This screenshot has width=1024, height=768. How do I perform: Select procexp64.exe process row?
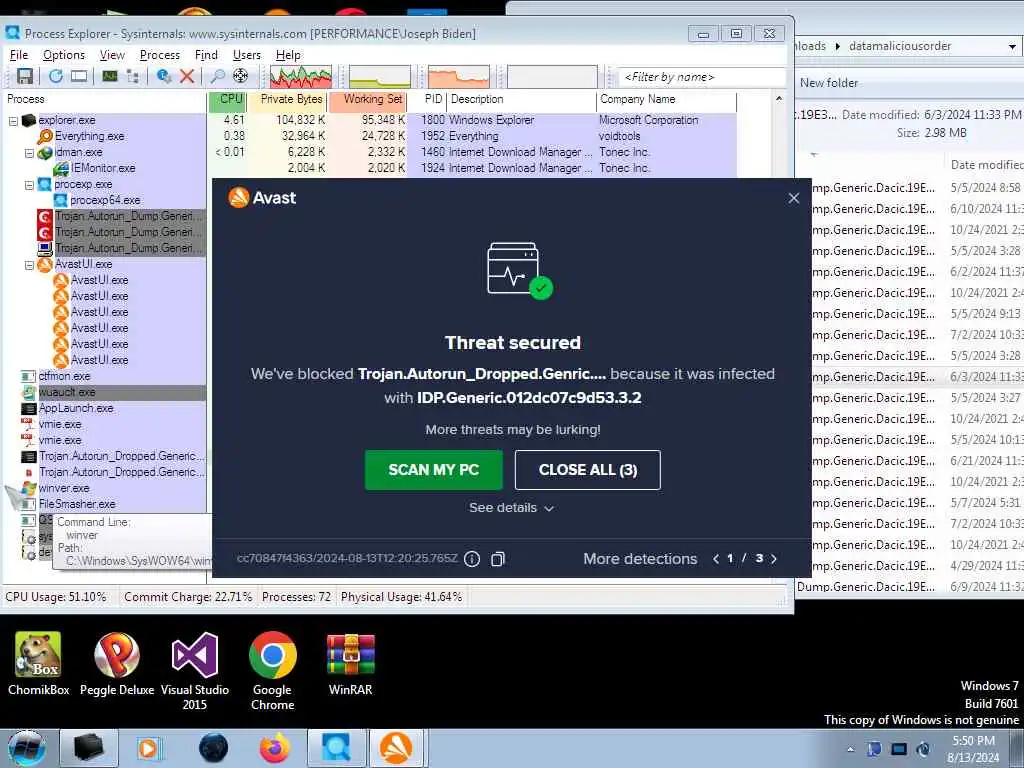pos(104,200)
